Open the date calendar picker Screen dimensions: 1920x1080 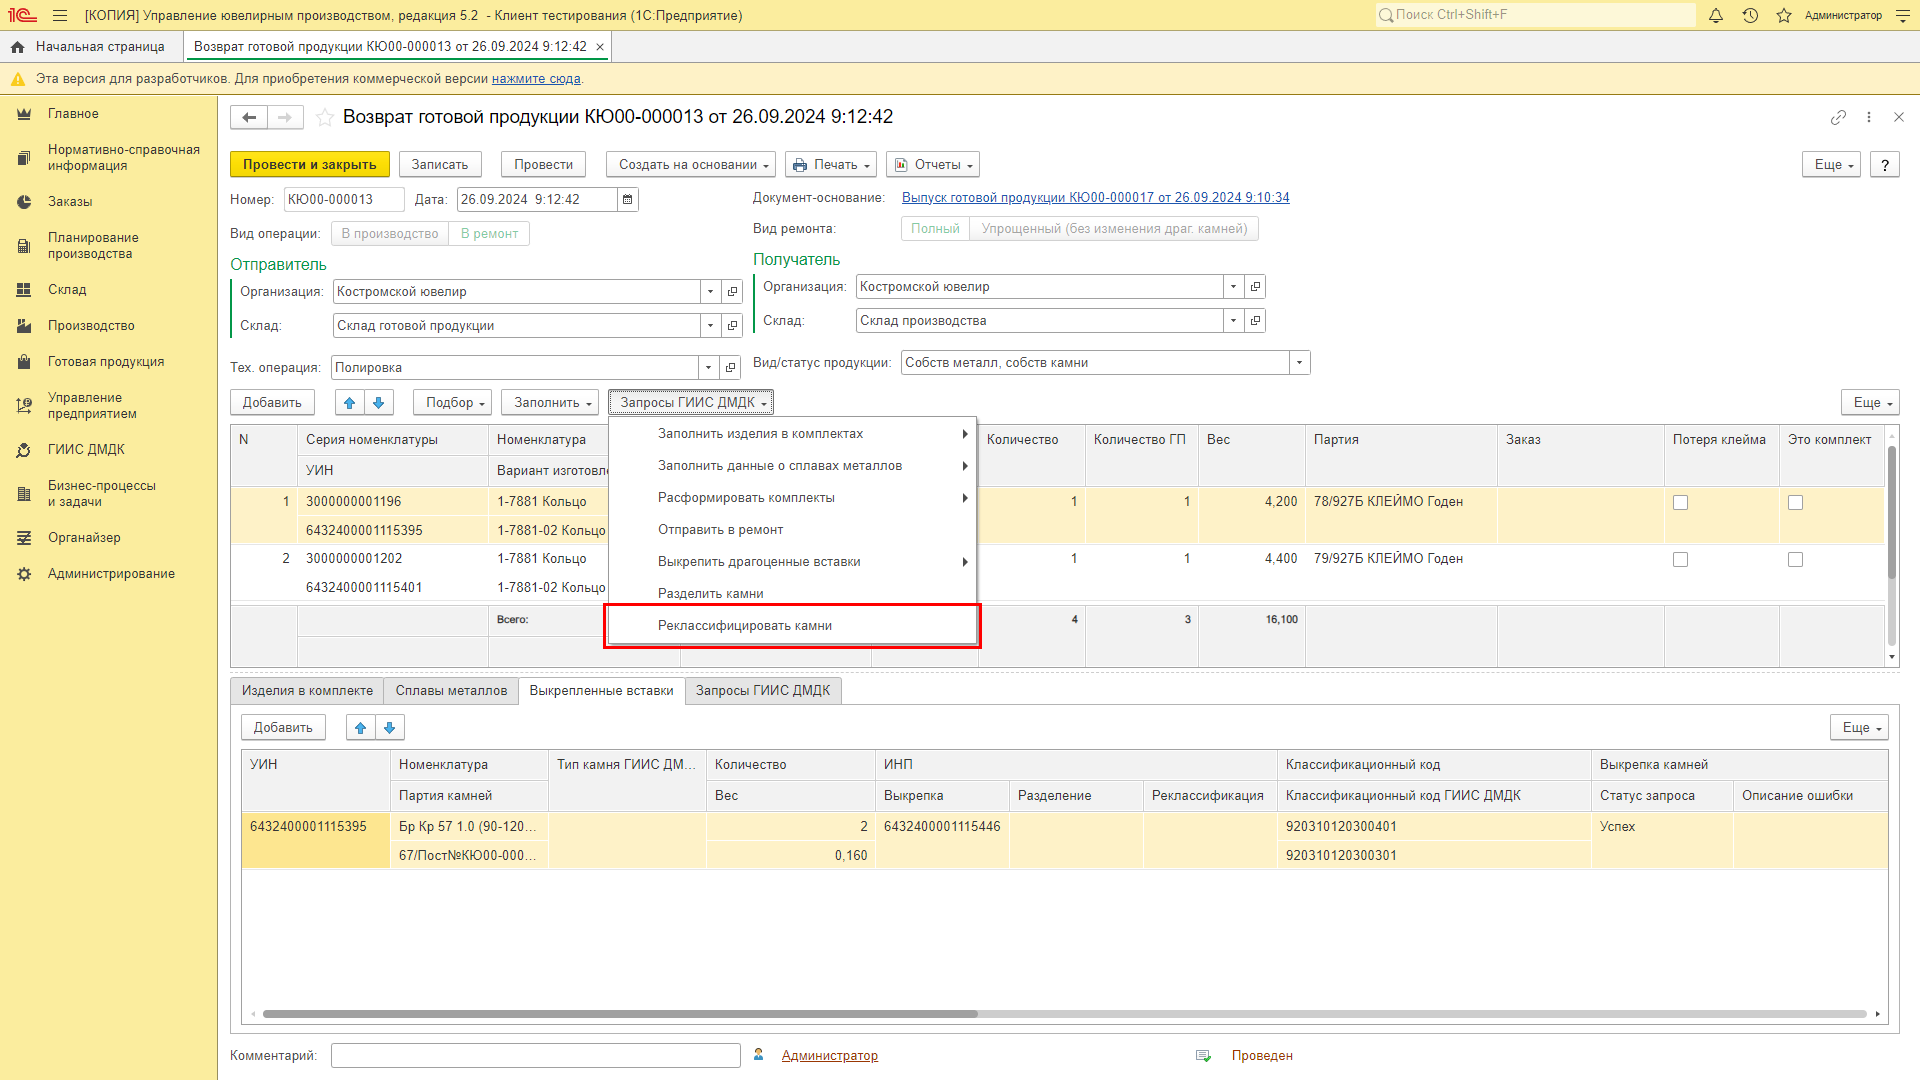(628, 200)
